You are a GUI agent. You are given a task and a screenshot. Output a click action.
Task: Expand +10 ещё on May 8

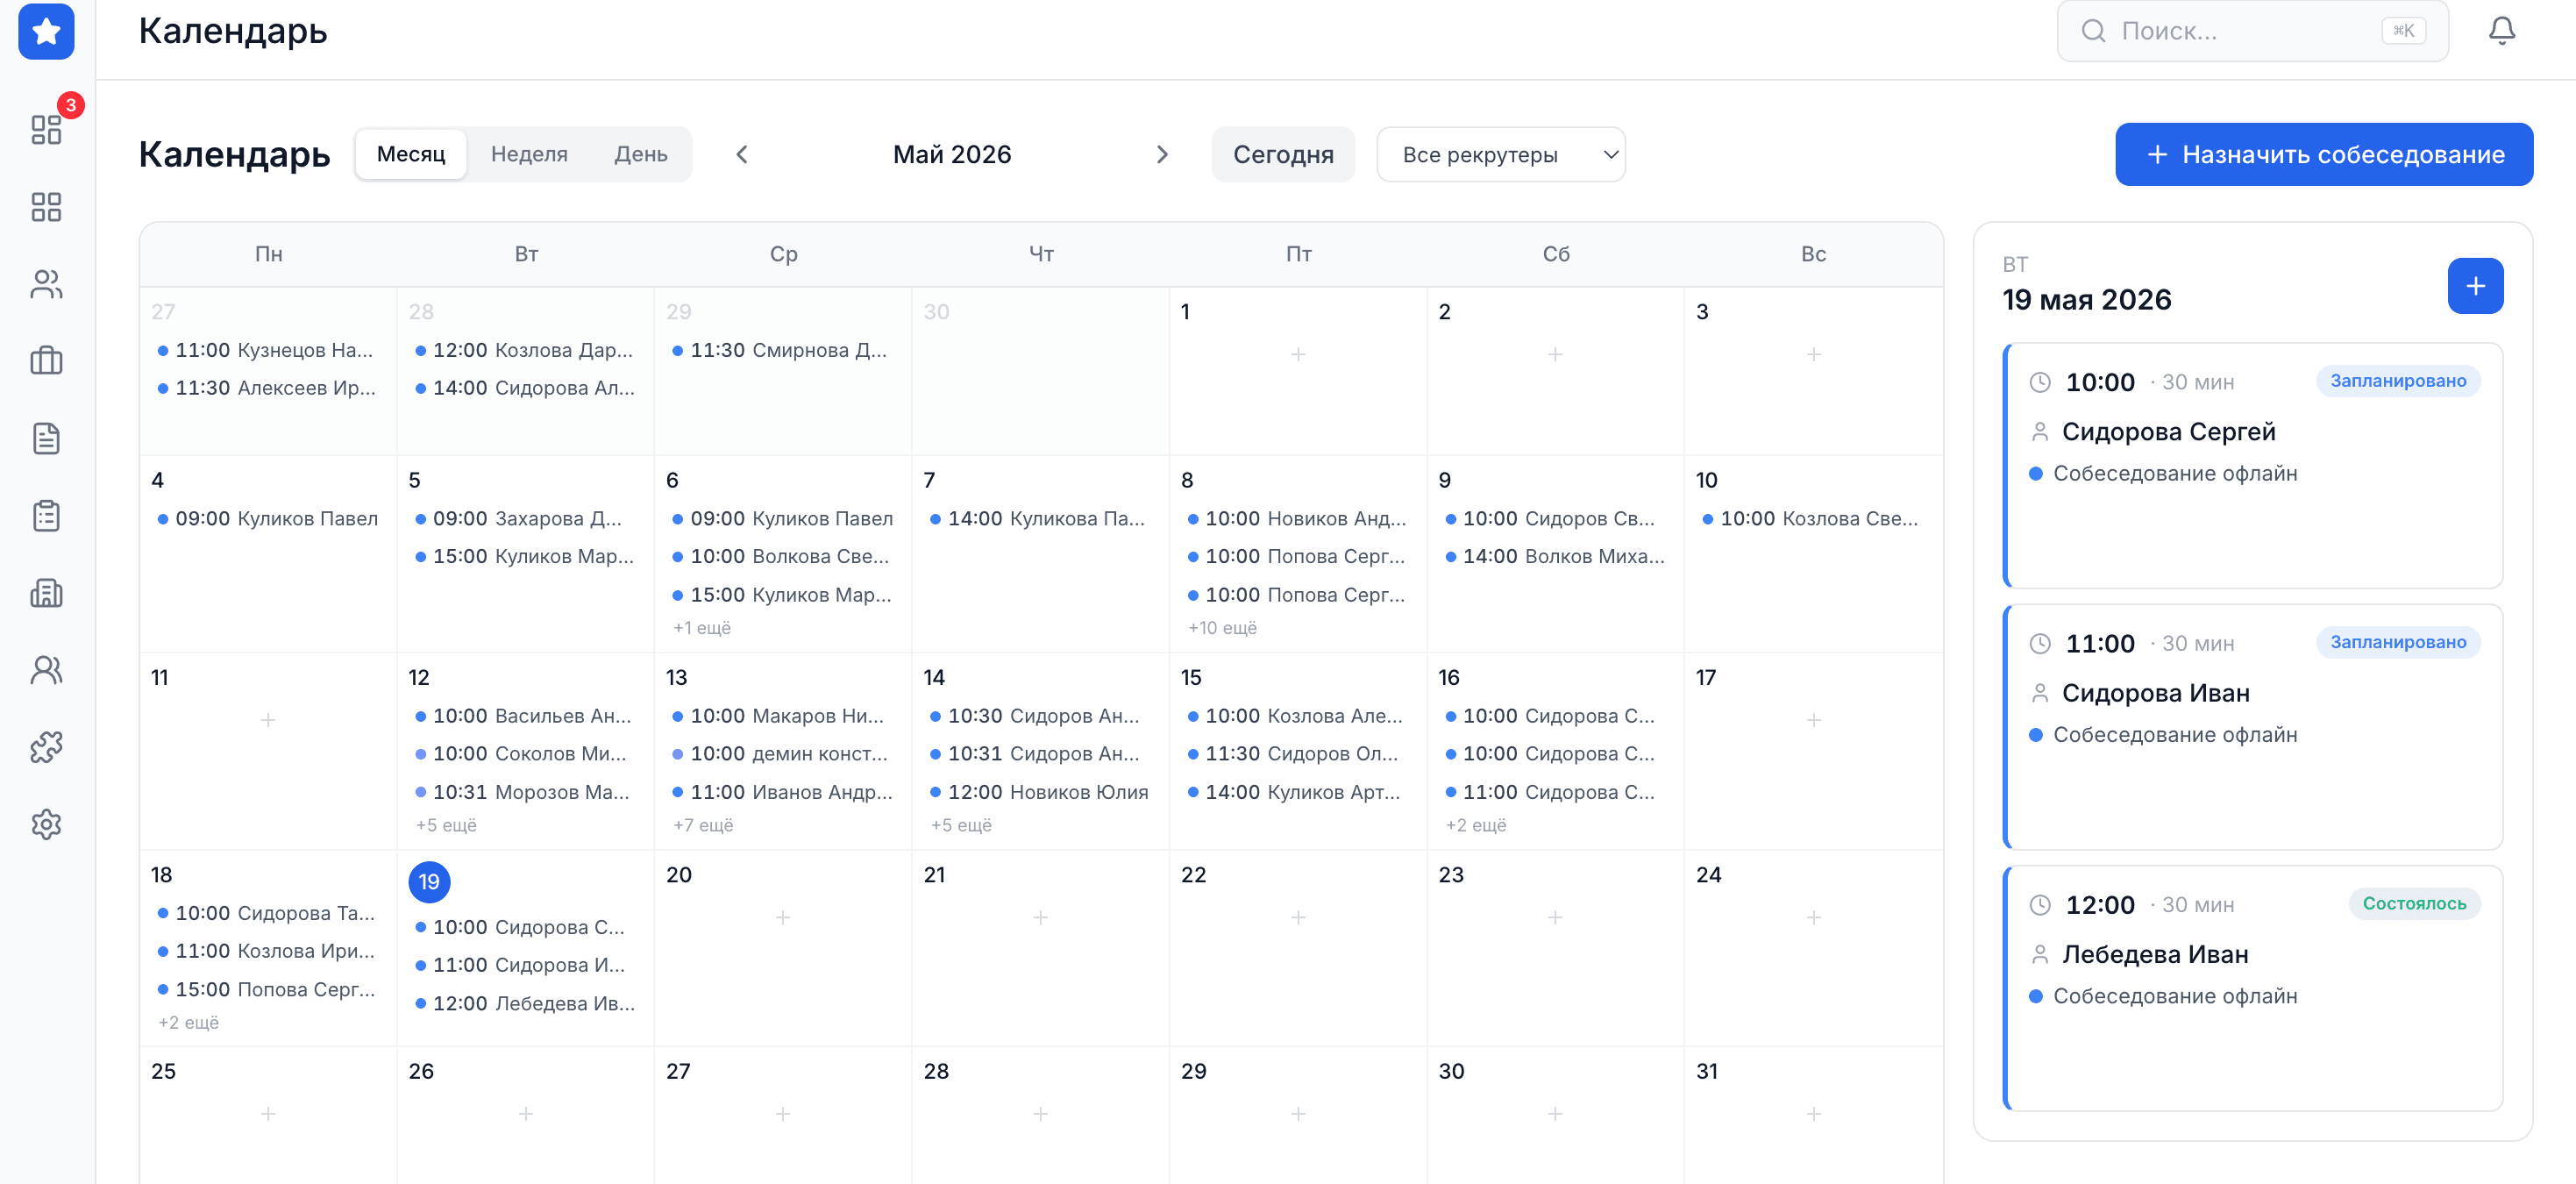tap(1222, 628)
